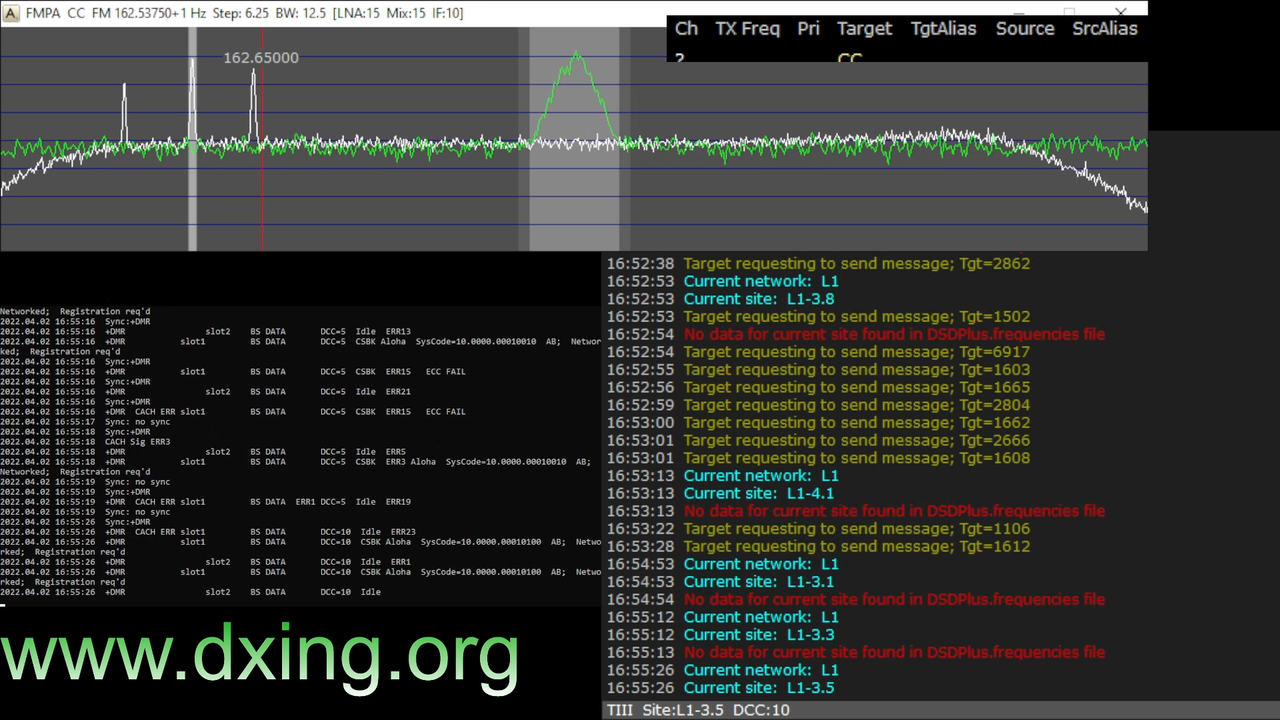Click the 16:54:53 'Current site: L1-3.1' line
The height and width of the screenshot is (720, 1280).
pos(720,582)
